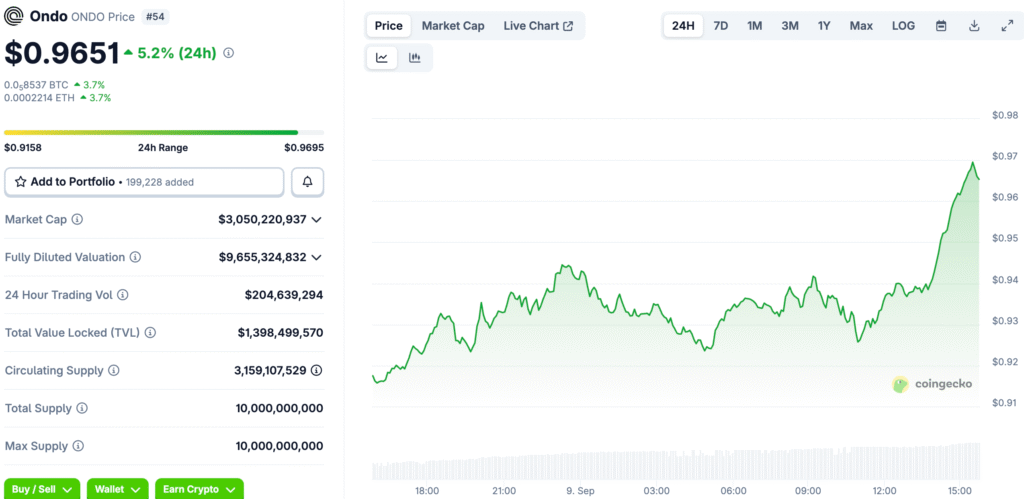The height and width of the screenshot is (499, 1024).
Task: Click the Total Value Locked info icon
Action: (x=150, y=332)
